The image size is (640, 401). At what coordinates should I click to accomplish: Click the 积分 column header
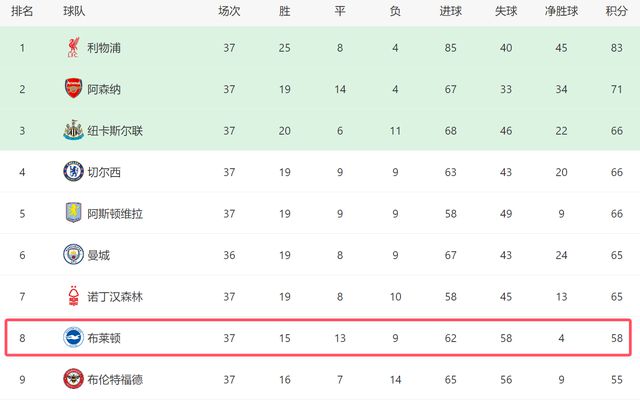coord(617,11)
